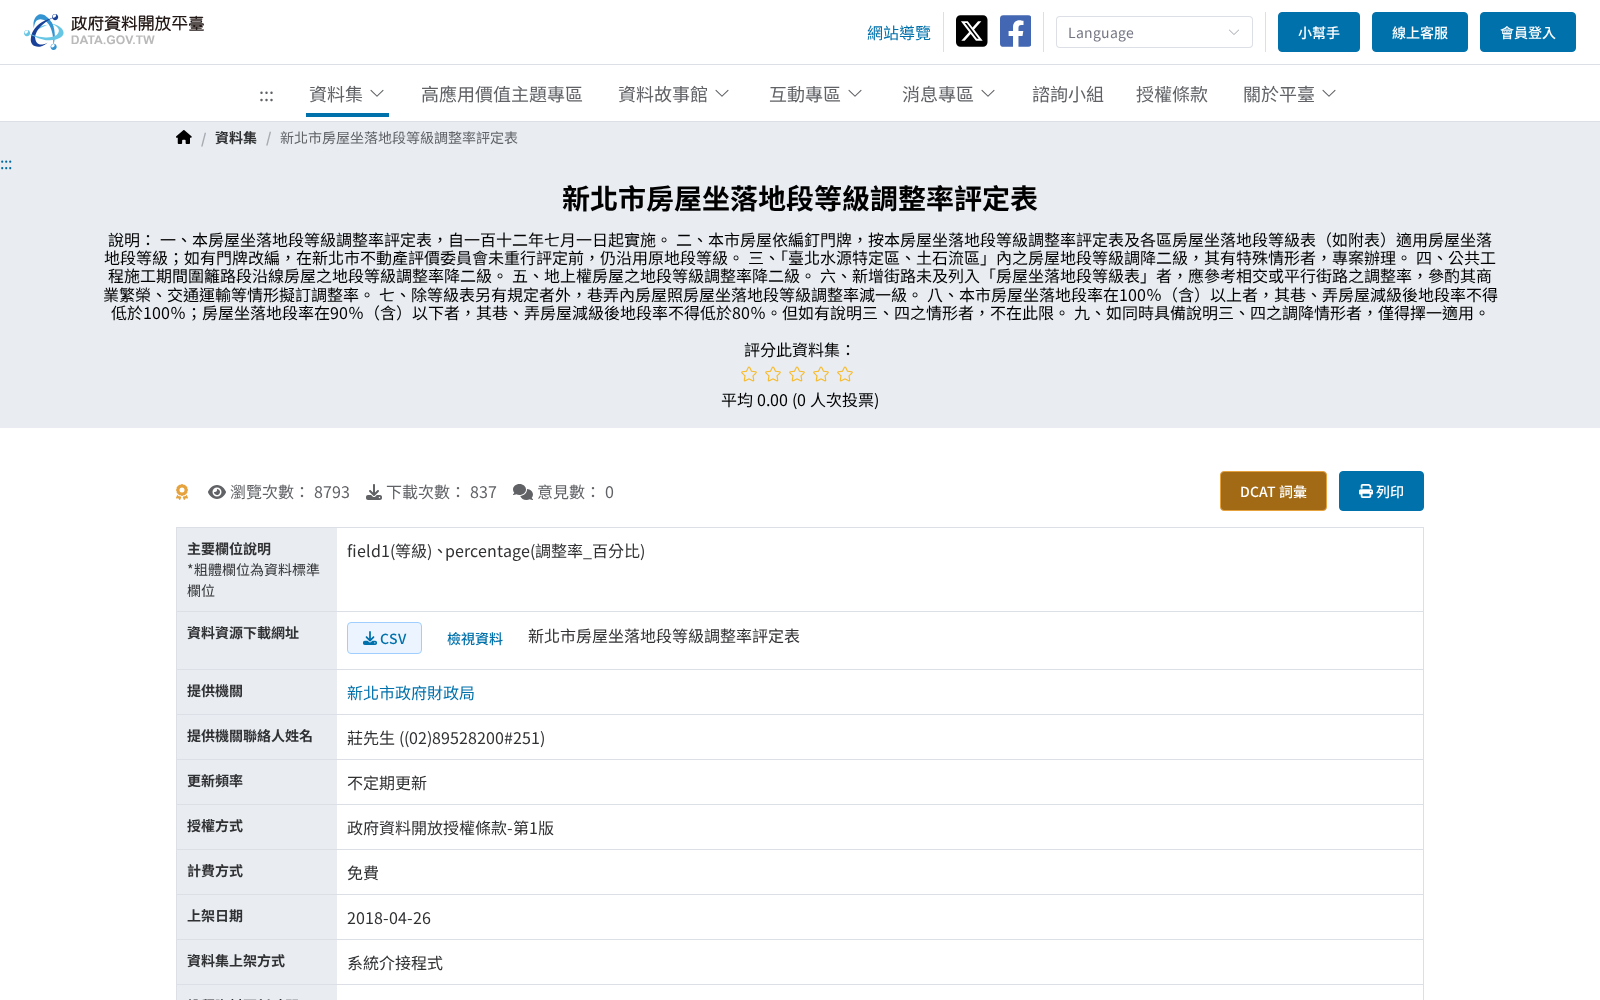1600x1000 pixels.
Task: Go to home via breadcrumb house icon
Action: [184, 137]
